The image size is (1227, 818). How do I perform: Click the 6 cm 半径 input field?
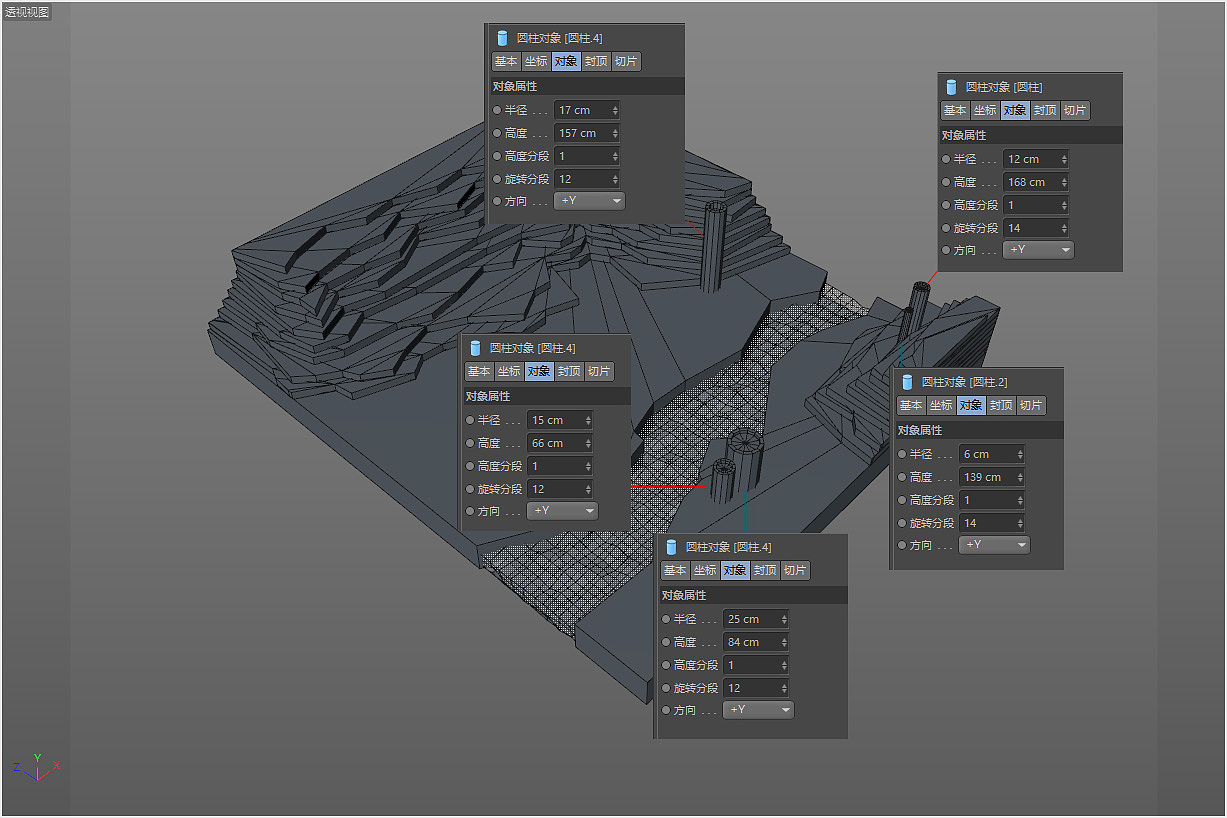(x=992, y=454)
